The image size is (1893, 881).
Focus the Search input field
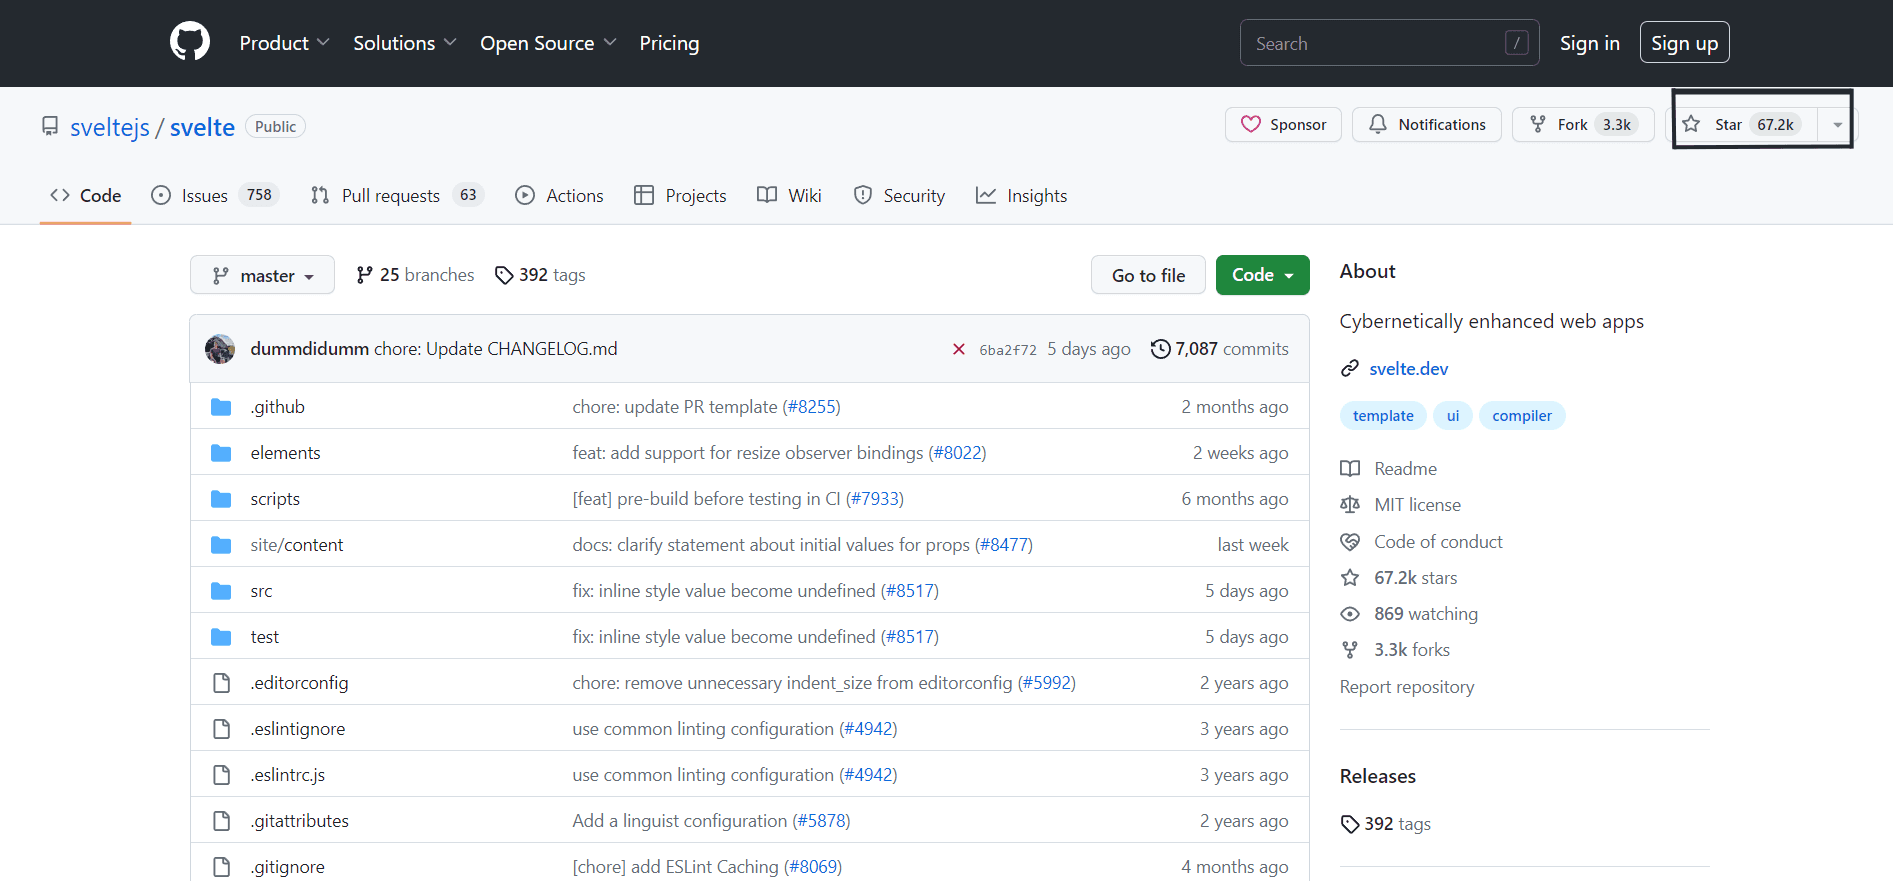1389,43
